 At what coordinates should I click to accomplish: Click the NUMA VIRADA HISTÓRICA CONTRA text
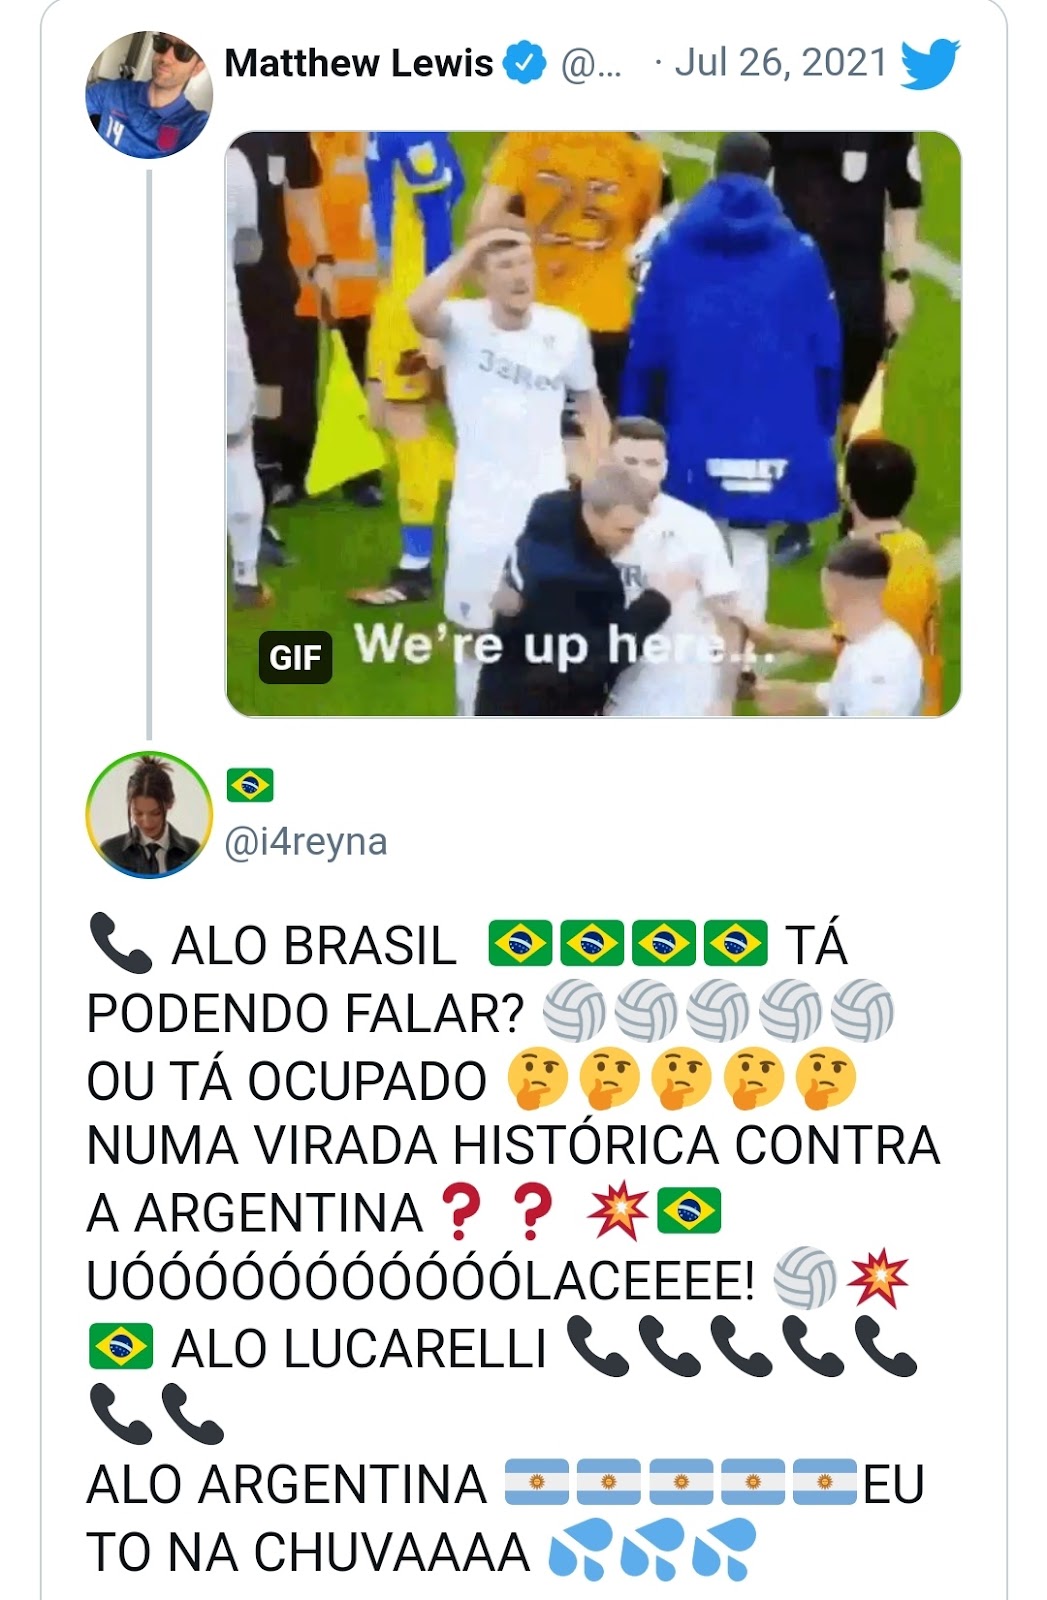tap(514, 1146)
